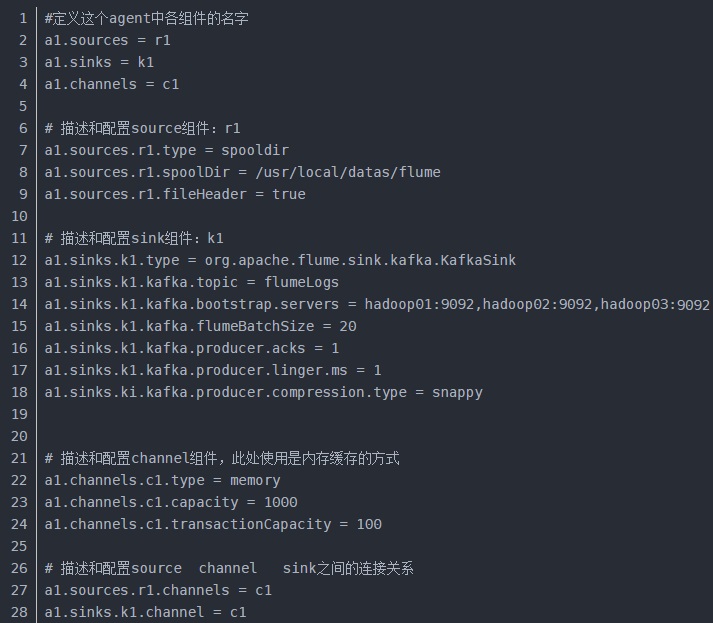Screen dimensions: 713x623
Task: Click the producer.acks line value 1
Action: click(x=335, y=348)
